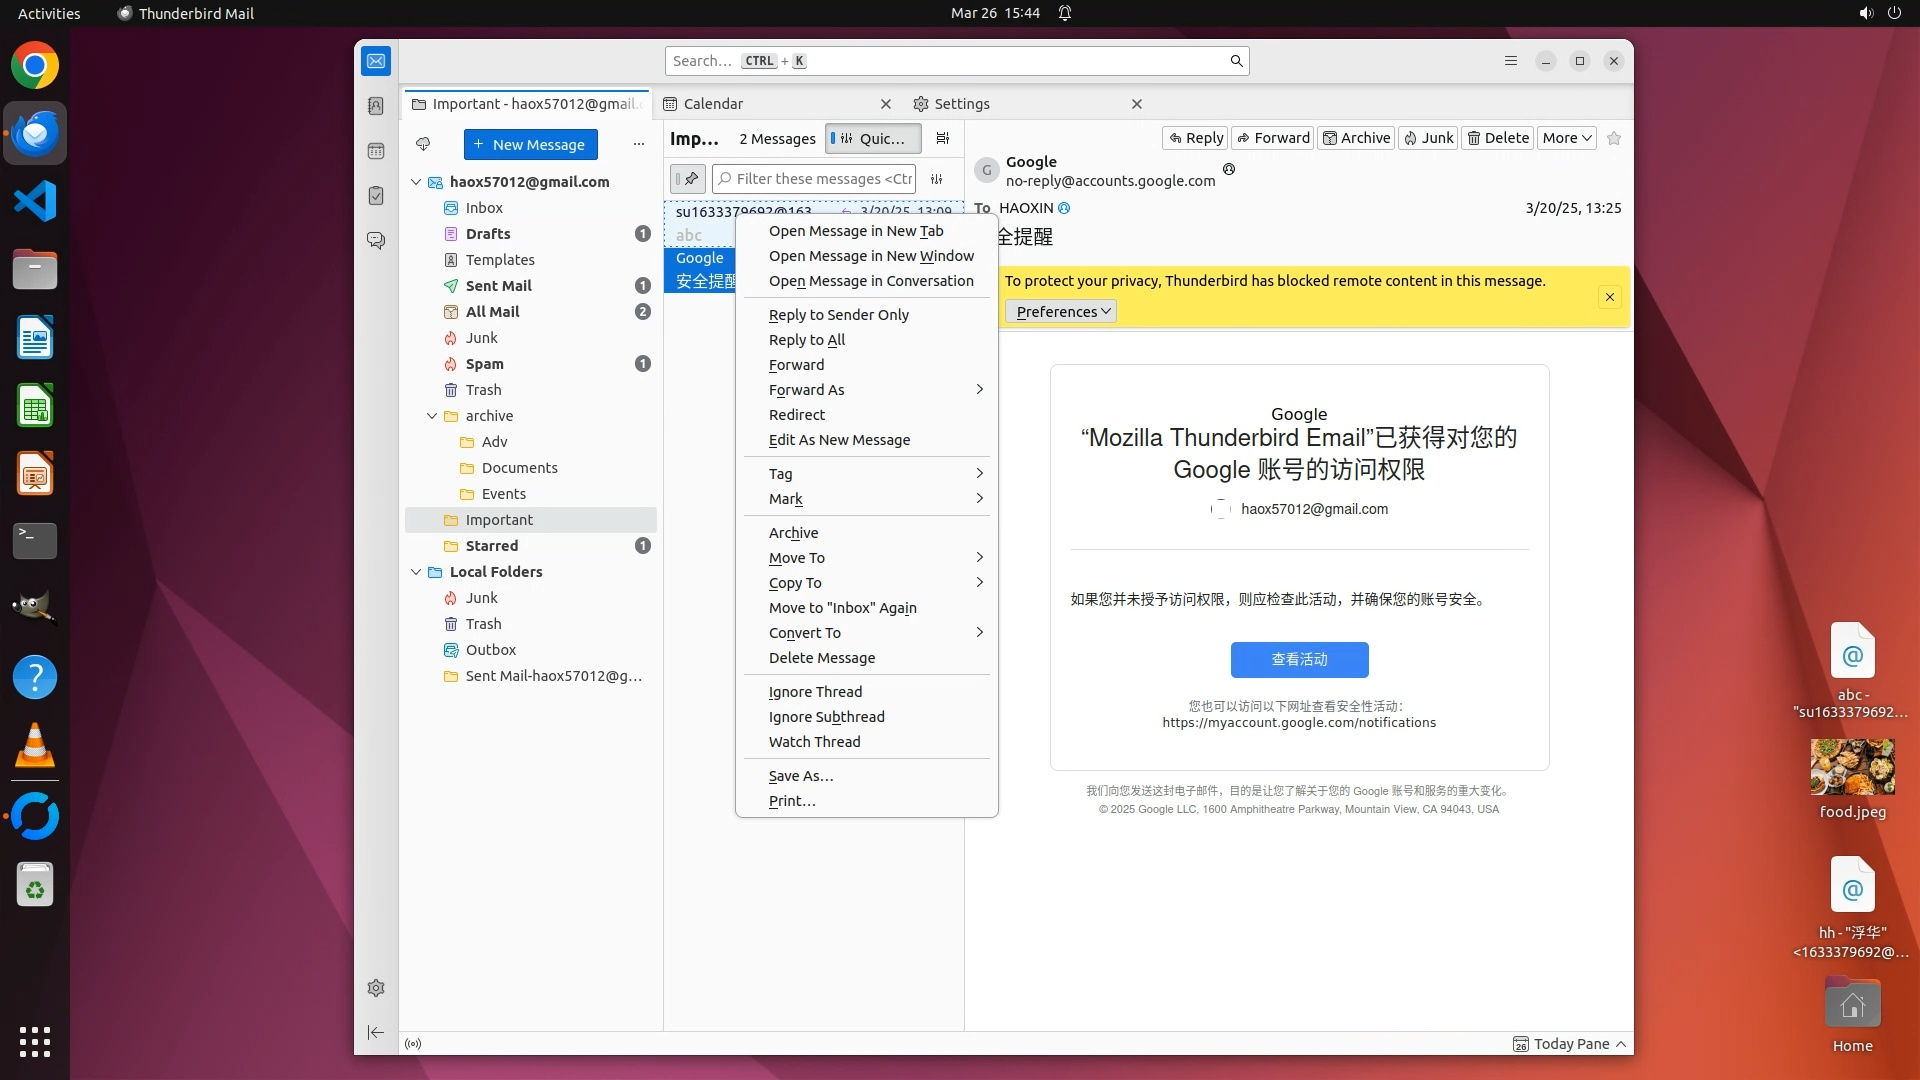
Task: Open the Address Book space icon
Action: coord(376,106)
